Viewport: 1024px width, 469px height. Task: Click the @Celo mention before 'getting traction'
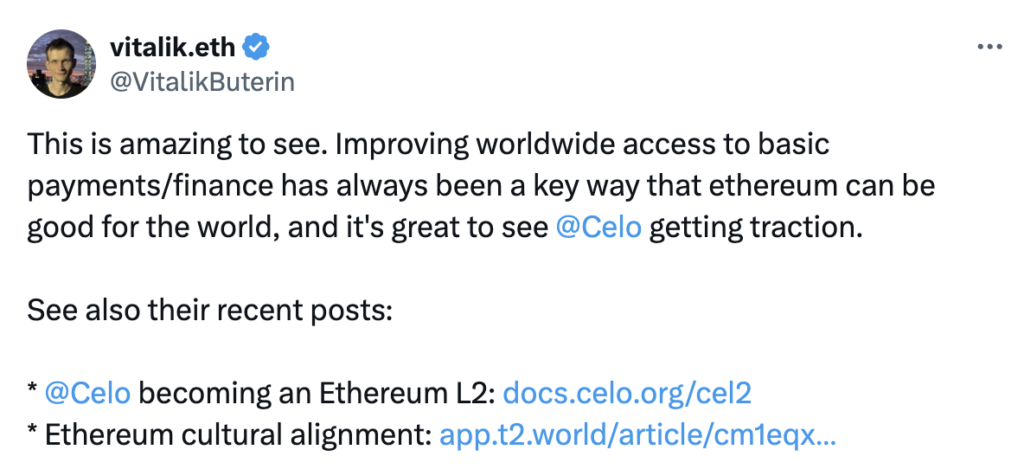click(598, 227)
